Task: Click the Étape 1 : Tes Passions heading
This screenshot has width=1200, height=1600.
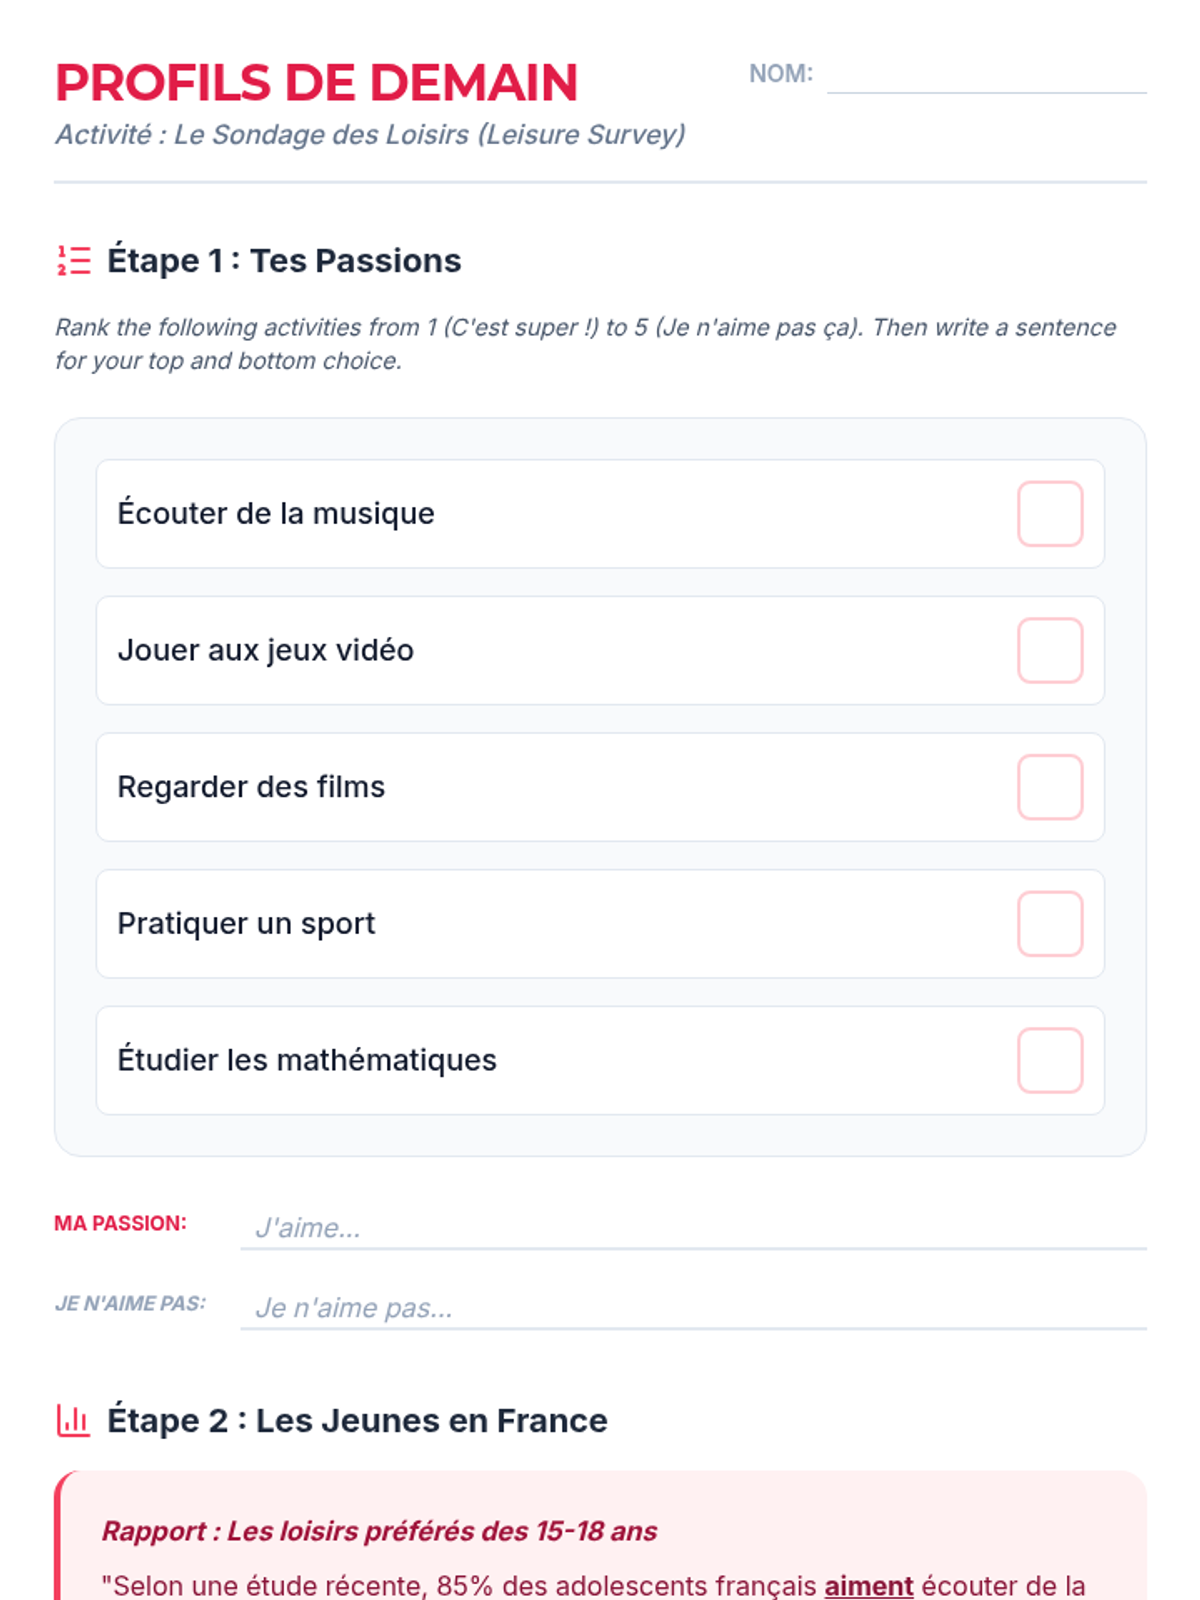Action: [x=284, y=261]
